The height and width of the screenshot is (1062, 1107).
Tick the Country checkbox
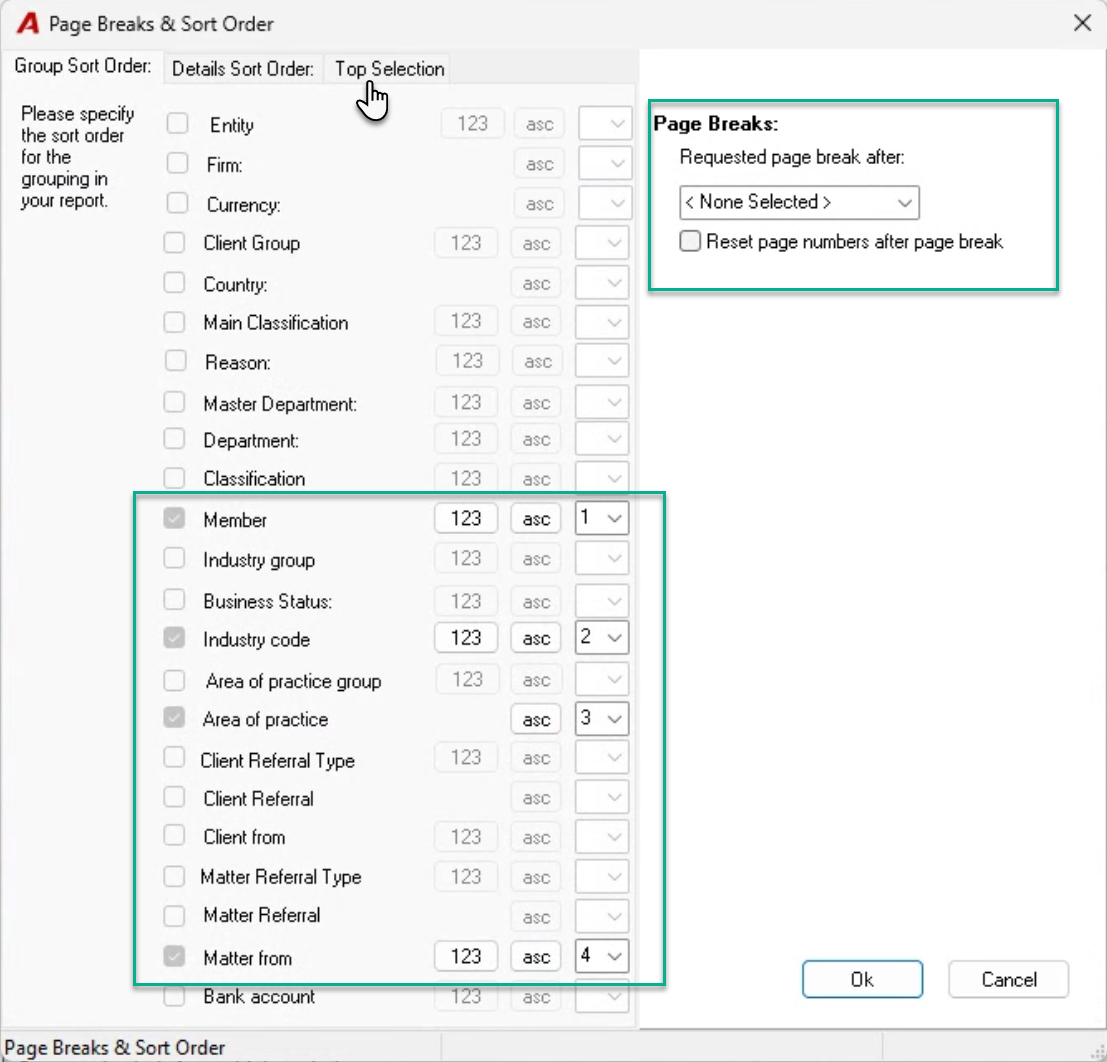pyautogui.click(x=174, y=283)
